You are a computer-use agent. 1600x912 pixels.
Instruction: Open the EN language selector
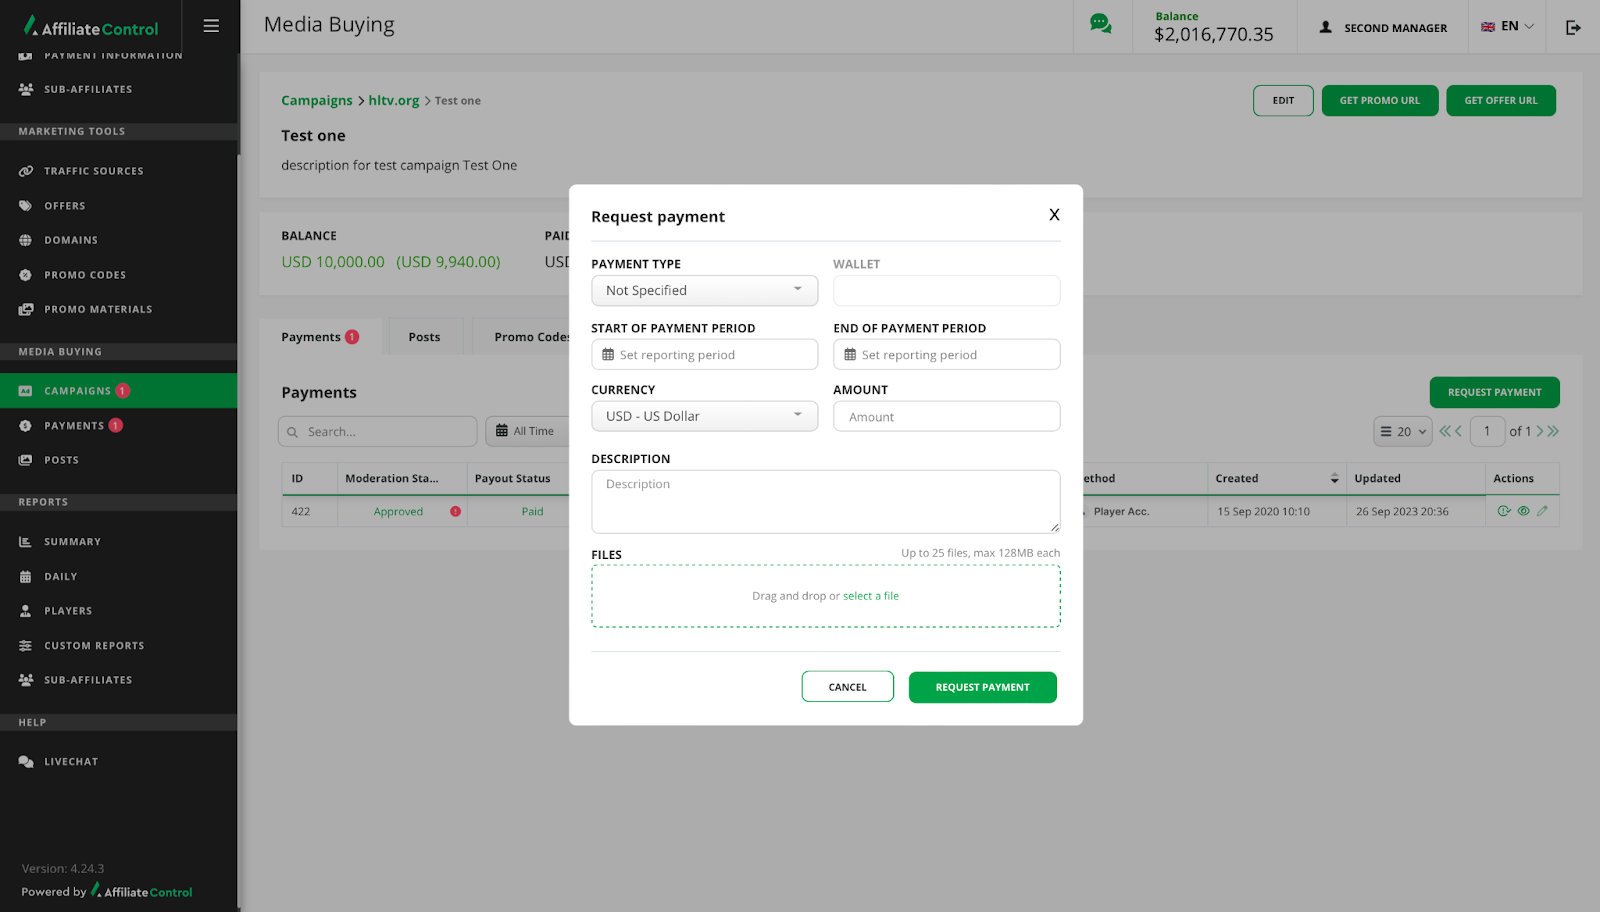(x=1507, y=27)
